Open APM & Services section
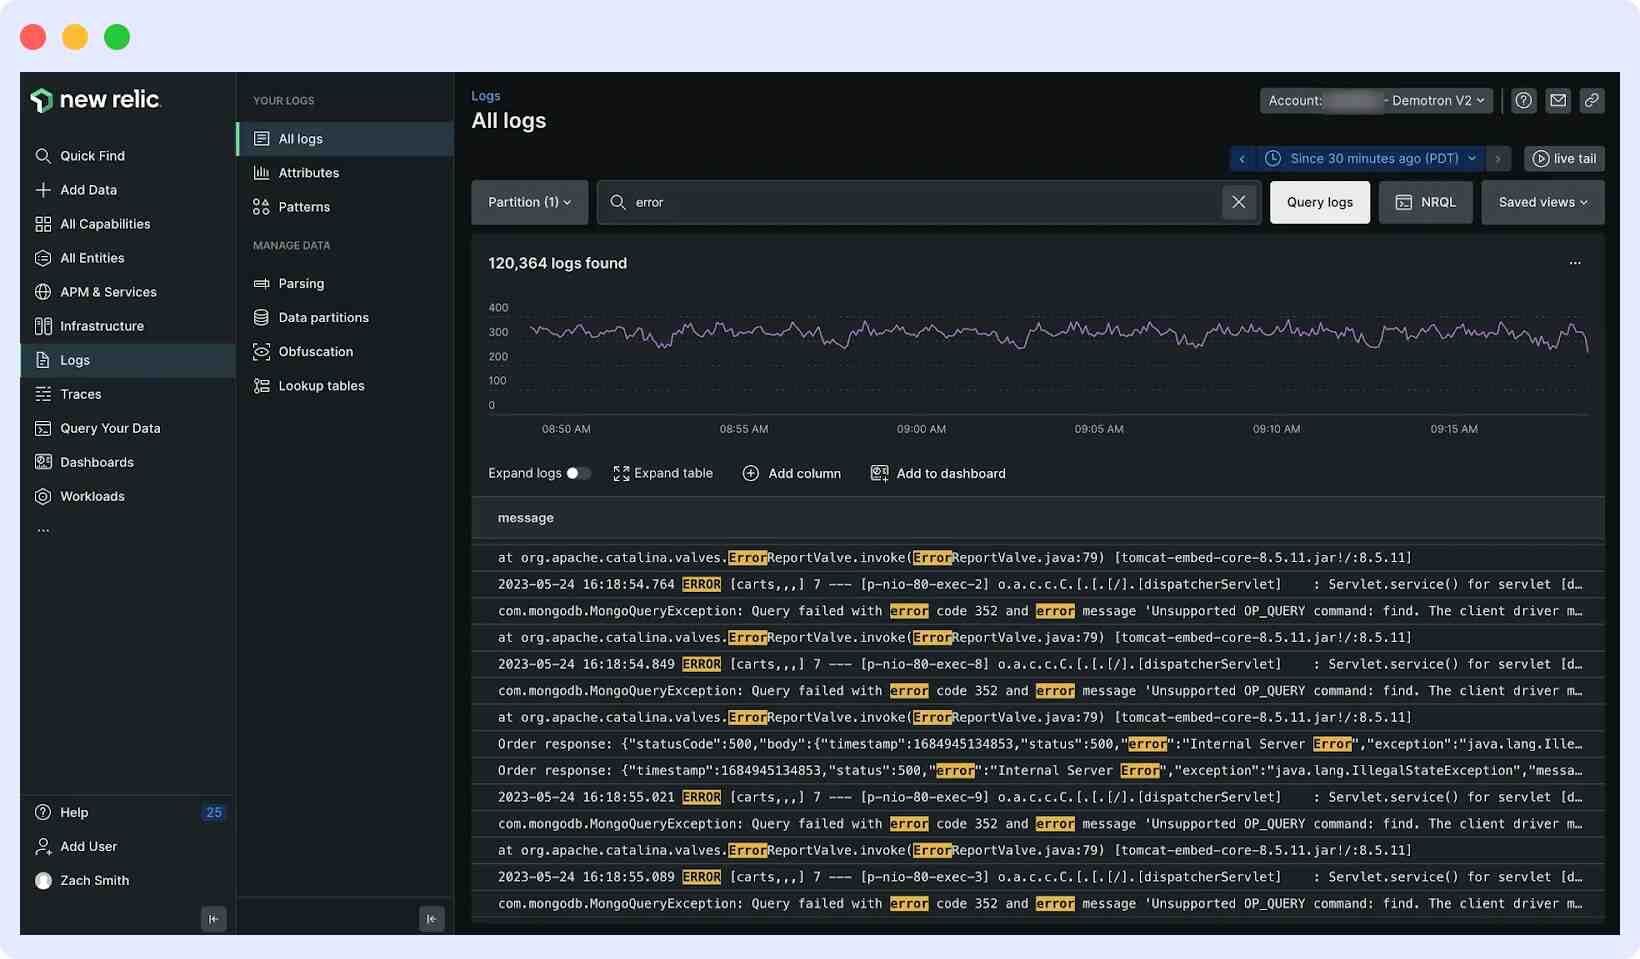 (x=108, y=292)
